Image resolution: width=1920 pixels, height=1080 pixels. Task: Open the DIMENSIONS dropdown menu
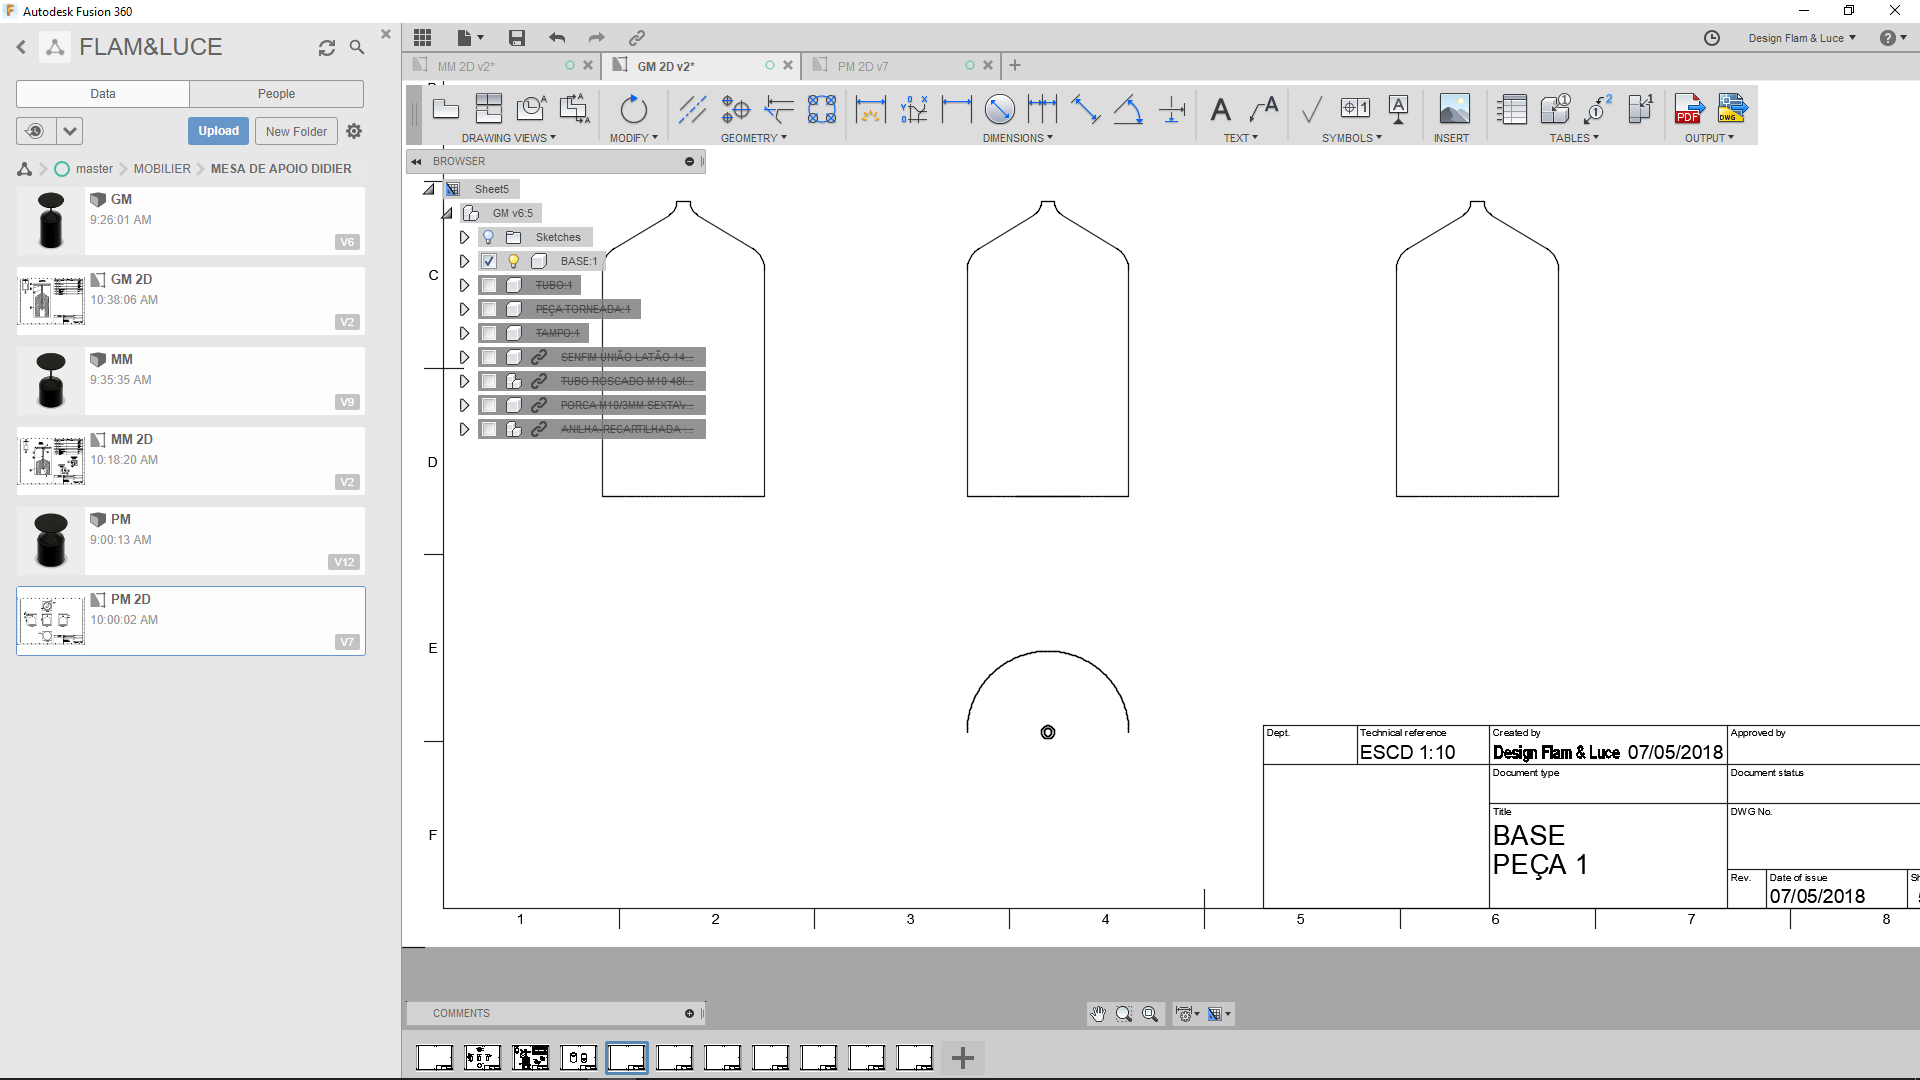click(x=1018, y=138)
